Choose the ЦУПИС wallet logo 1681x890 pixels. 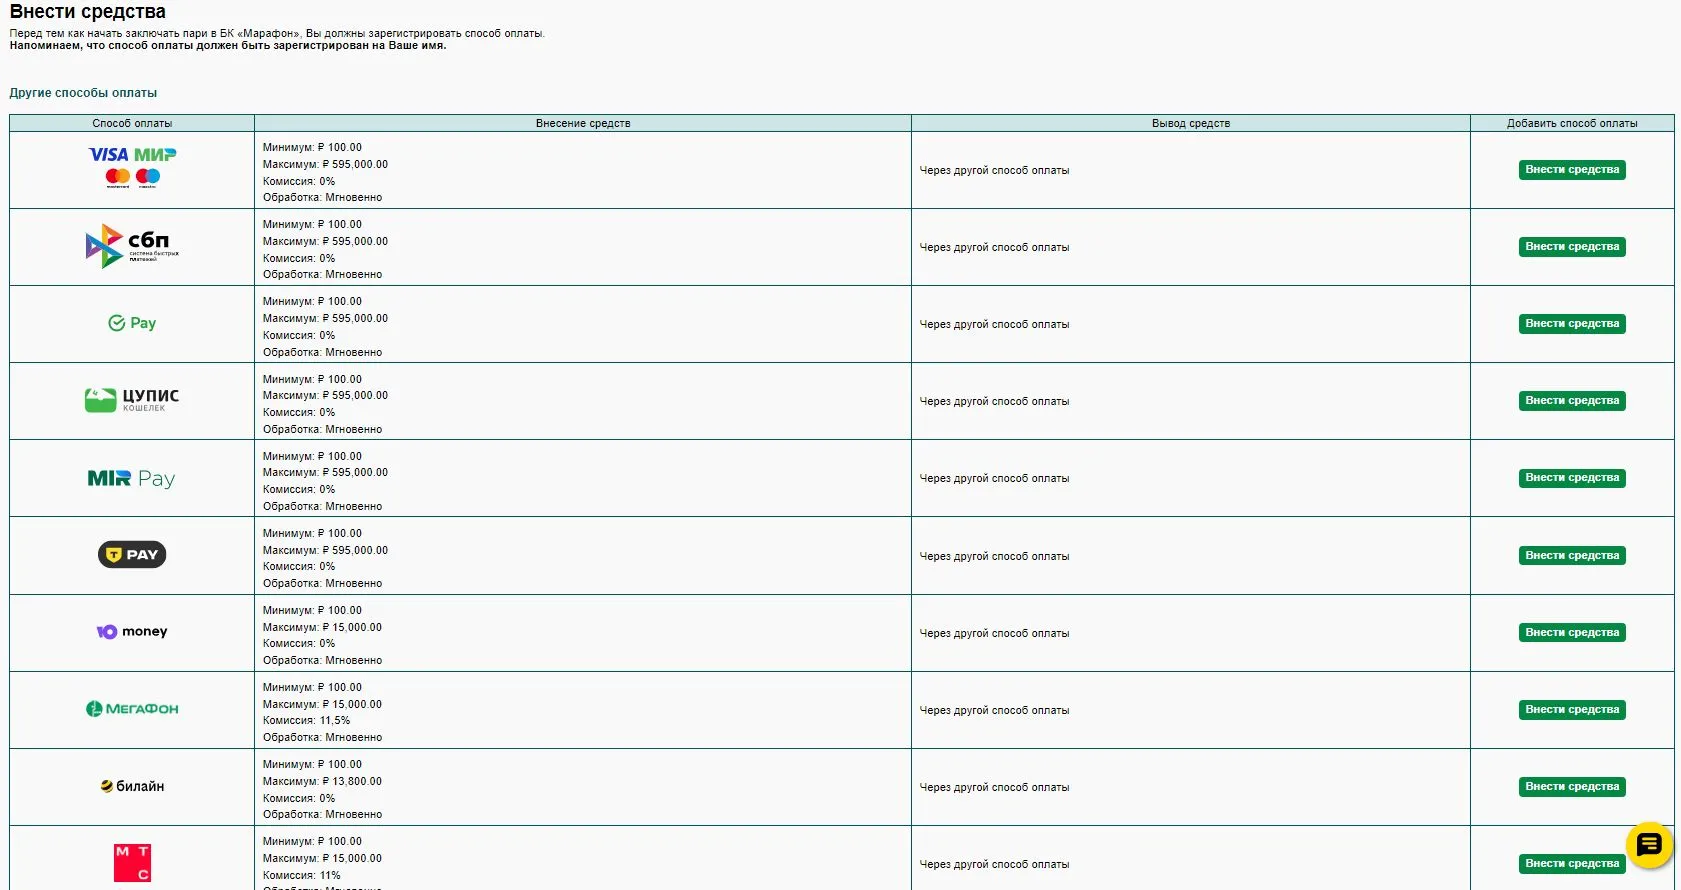click(132, 400)
